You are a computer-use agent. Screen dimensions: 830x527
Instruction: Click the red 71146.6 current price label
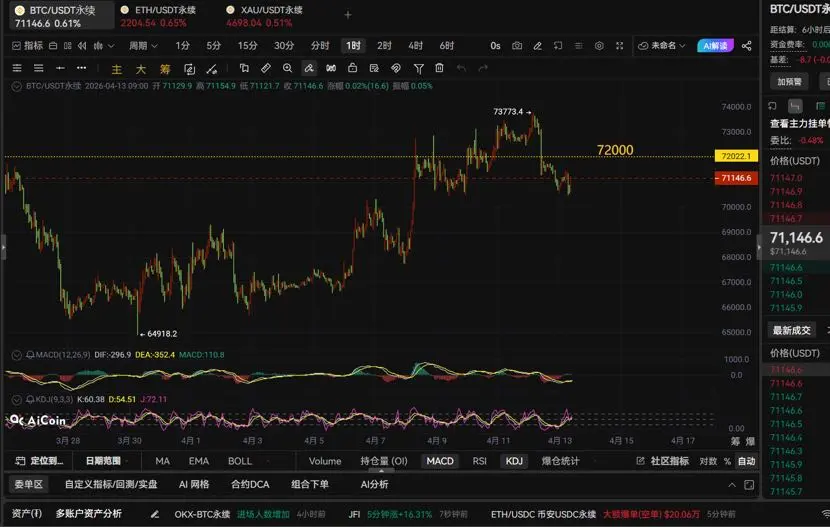(x=736, y=178)
